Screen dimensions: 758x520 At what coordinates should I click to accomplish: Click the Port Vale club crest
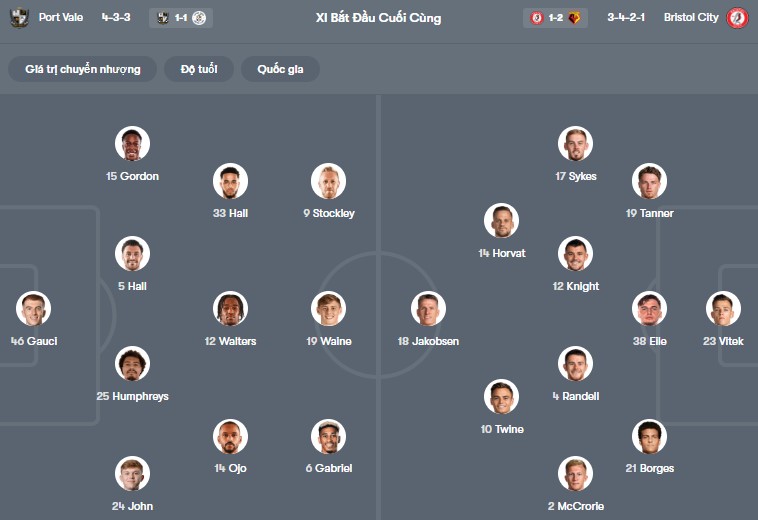pos(20,18)
